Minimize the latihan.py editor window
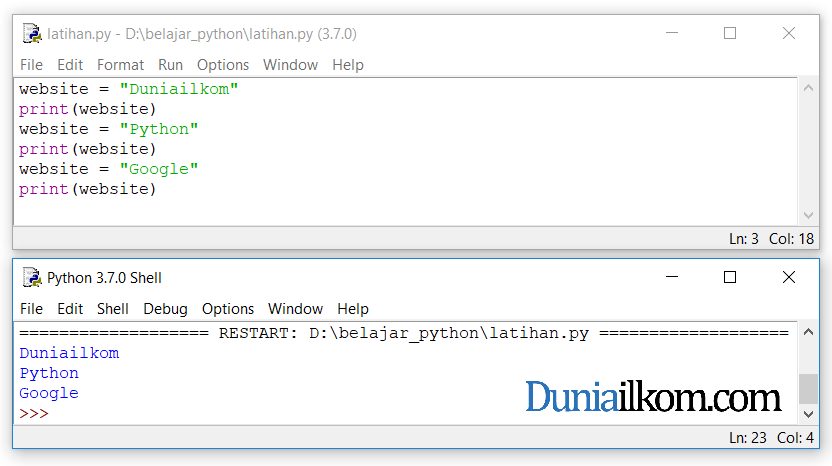Screen dimensions: 832x466 (x=672, y=33)
